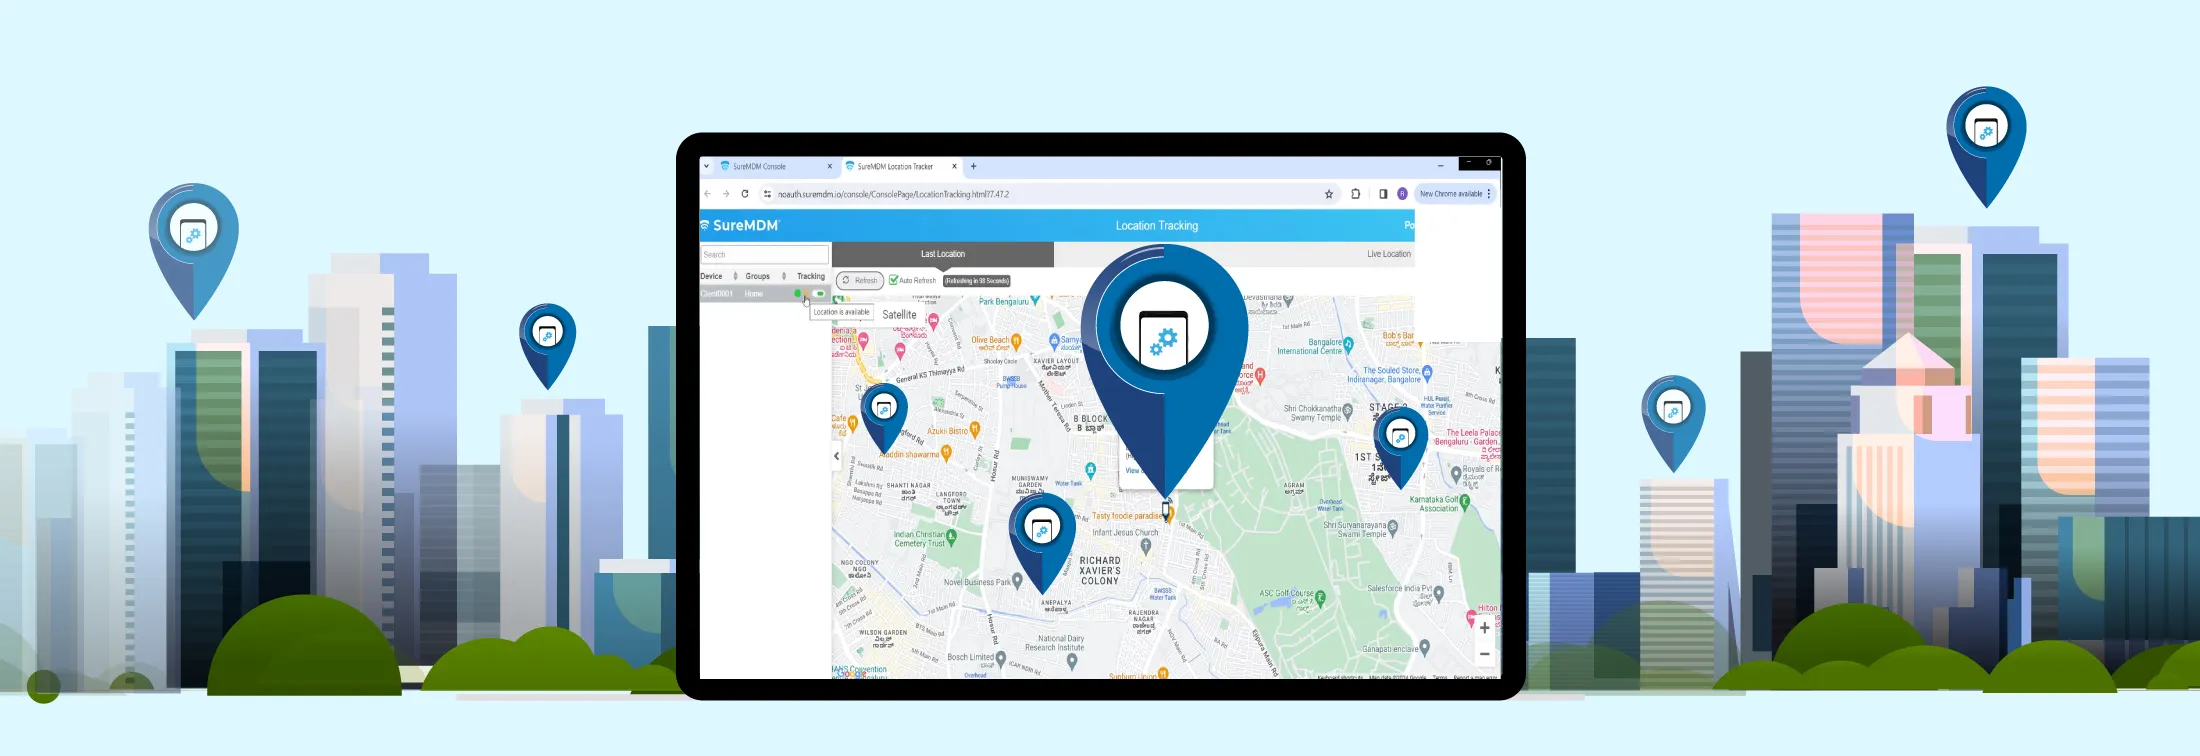2200x756 pixels.
Task: Click the Refresh button
Action: click(x=860, y=281)
